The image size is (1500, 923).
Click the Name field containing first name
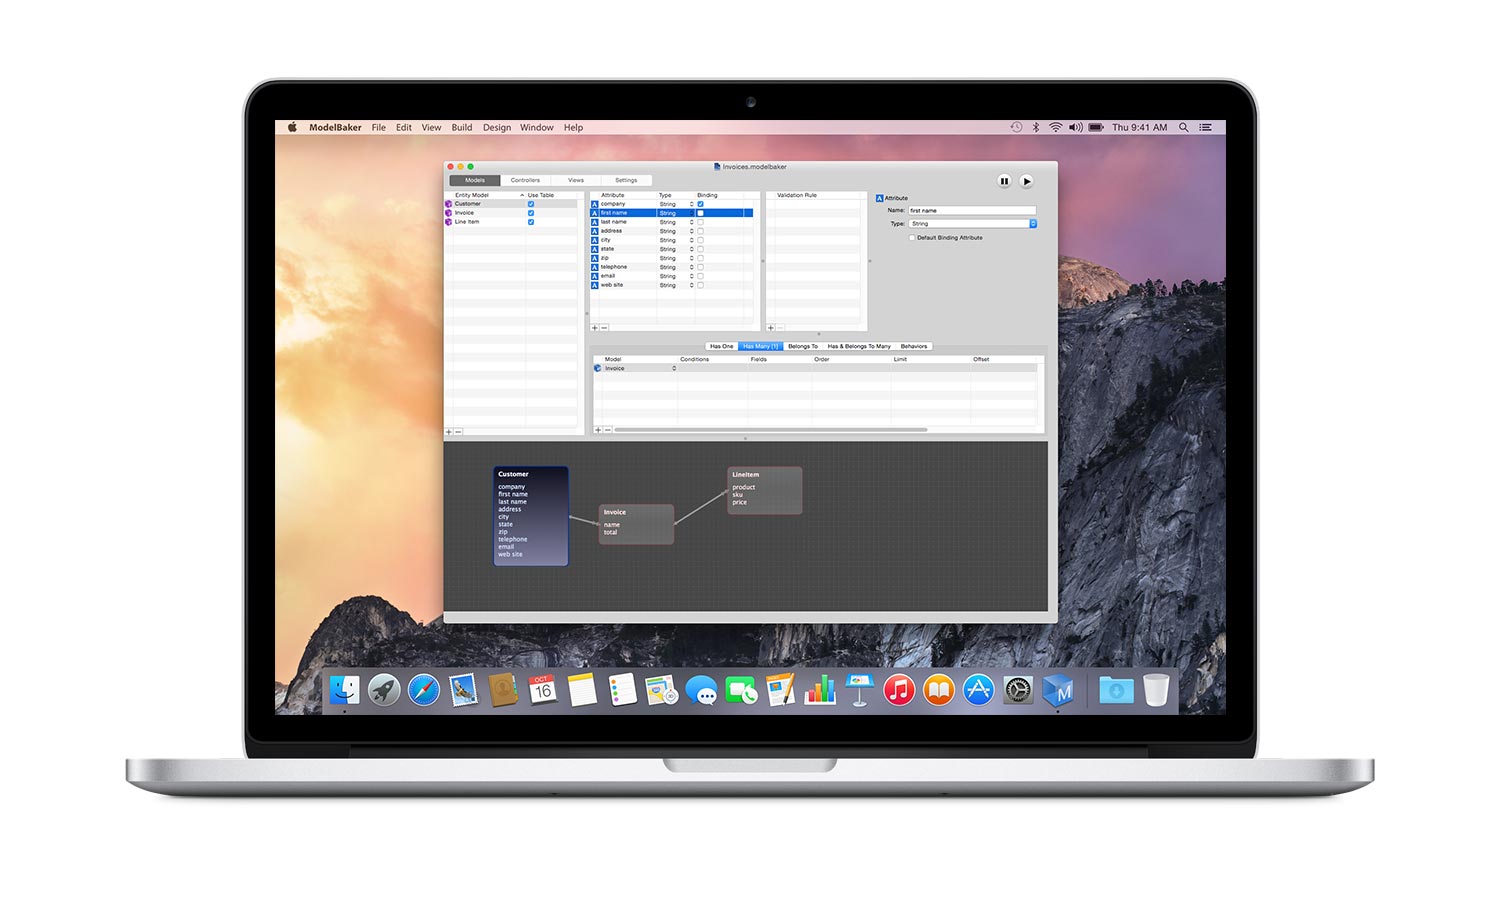tap(972, 211)
